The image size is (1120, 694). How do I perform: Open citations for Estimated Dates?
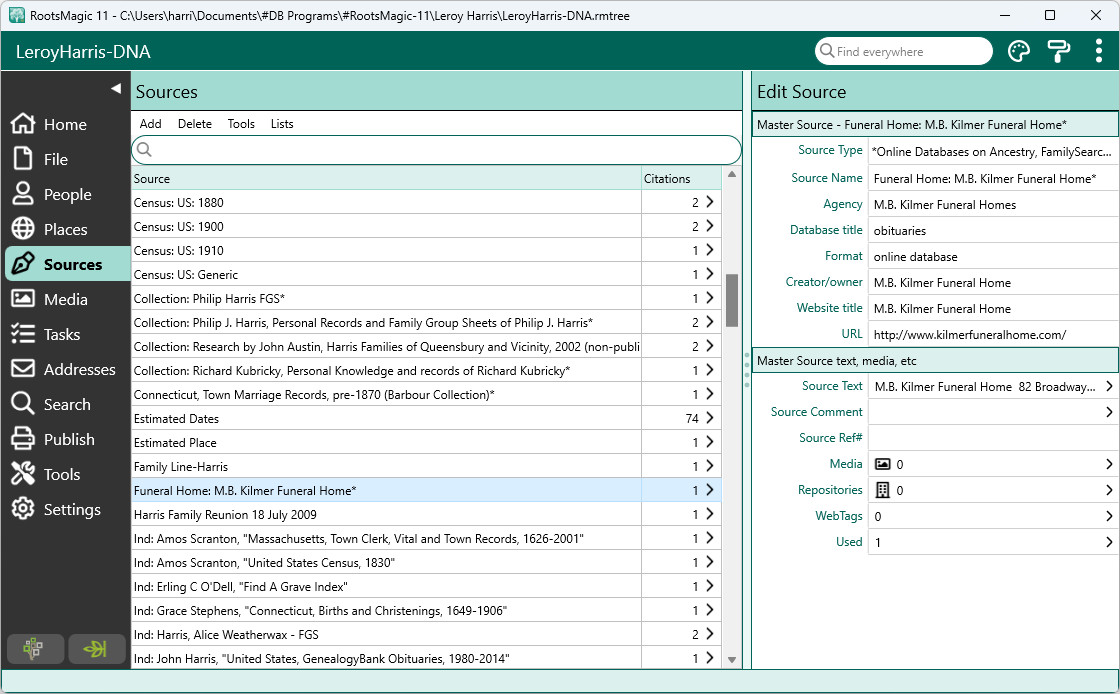point(709,418)
